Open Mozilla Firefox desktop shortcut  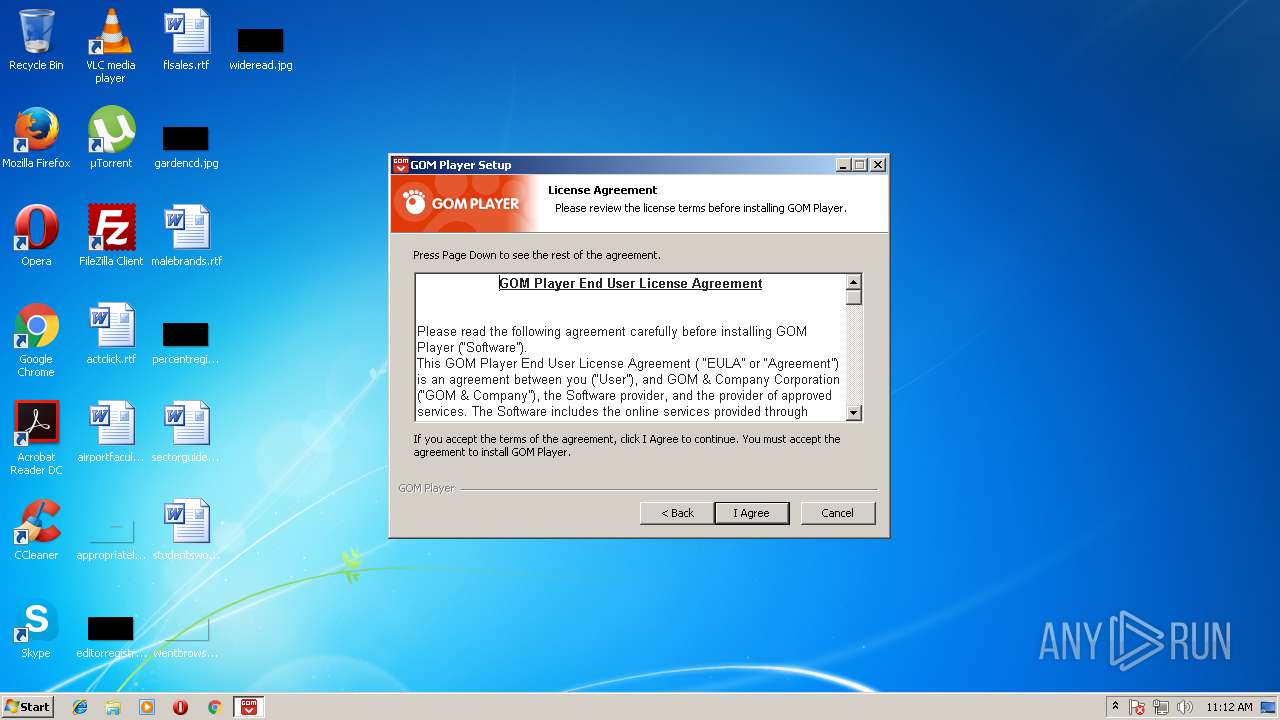[x=36, y=138]
